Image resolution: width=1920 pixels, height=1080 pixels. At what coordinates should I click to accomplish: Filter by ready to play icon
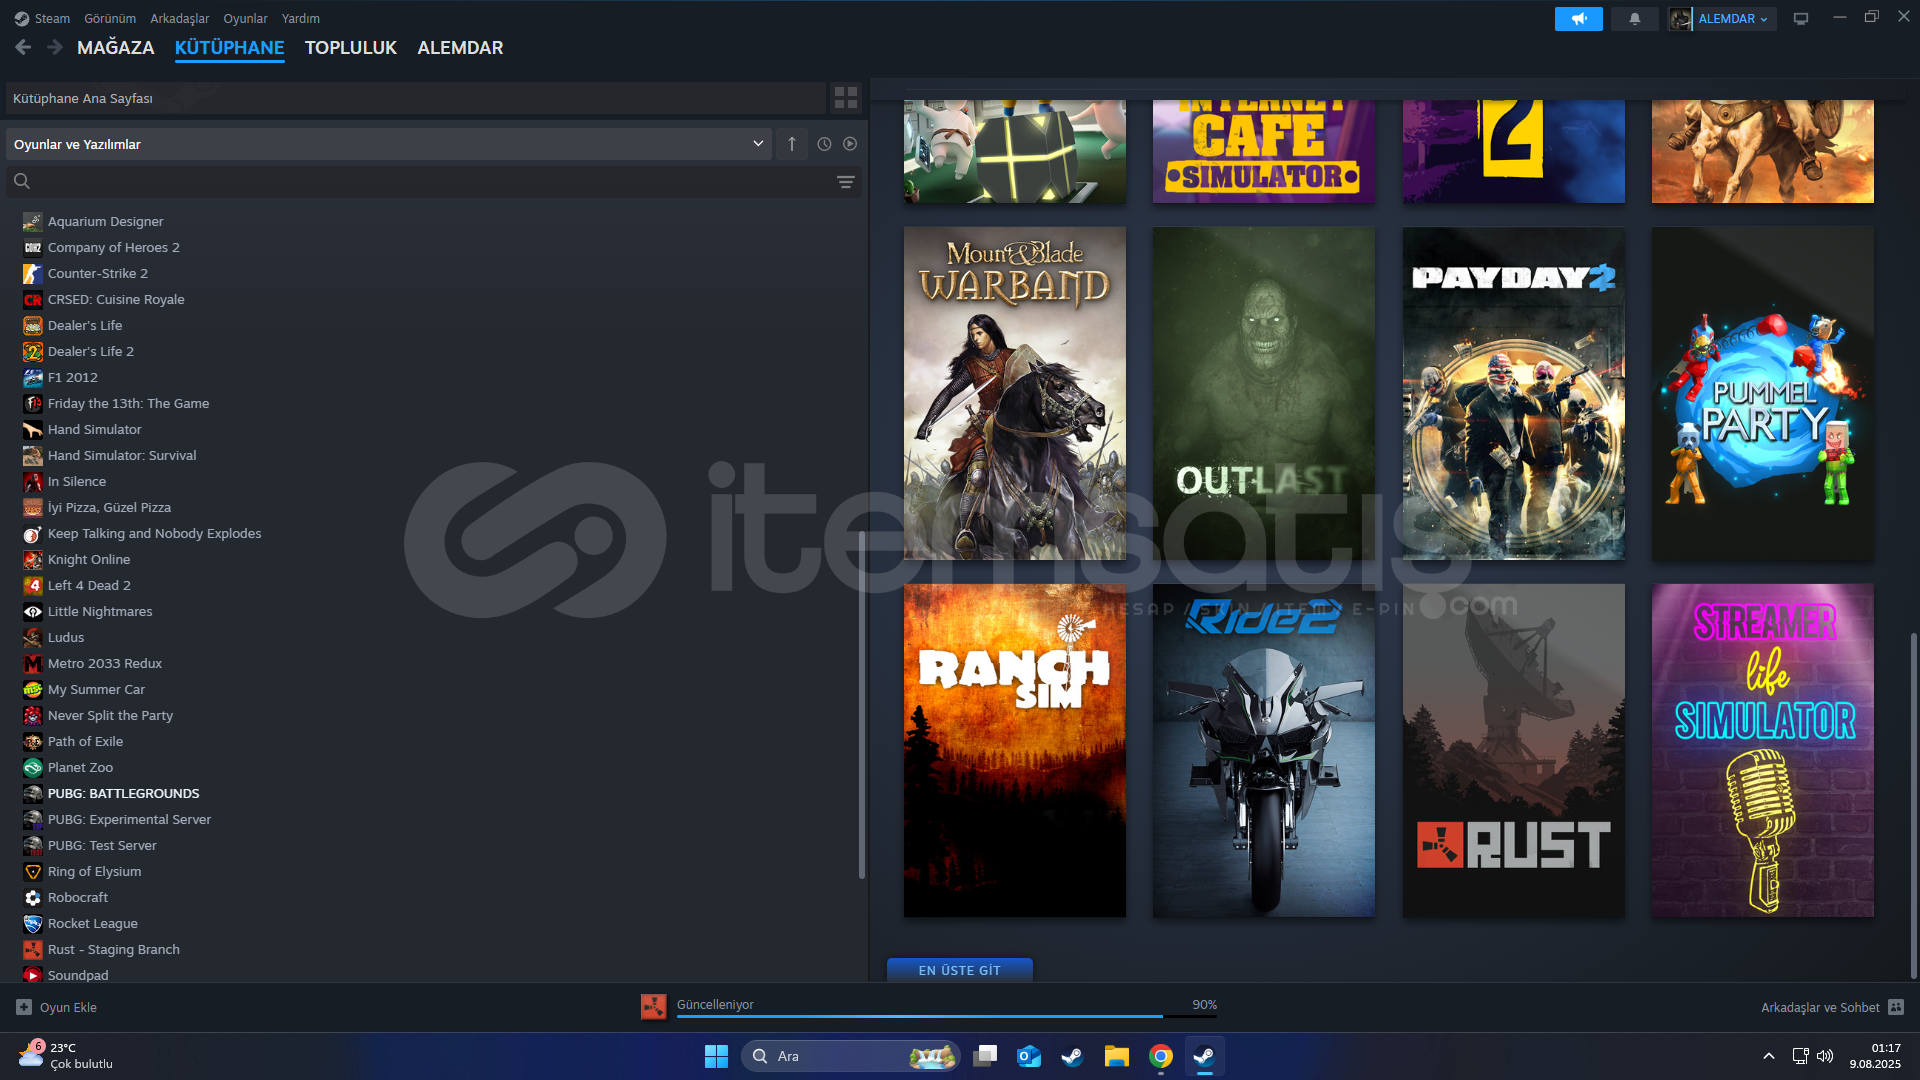point(850,144)
